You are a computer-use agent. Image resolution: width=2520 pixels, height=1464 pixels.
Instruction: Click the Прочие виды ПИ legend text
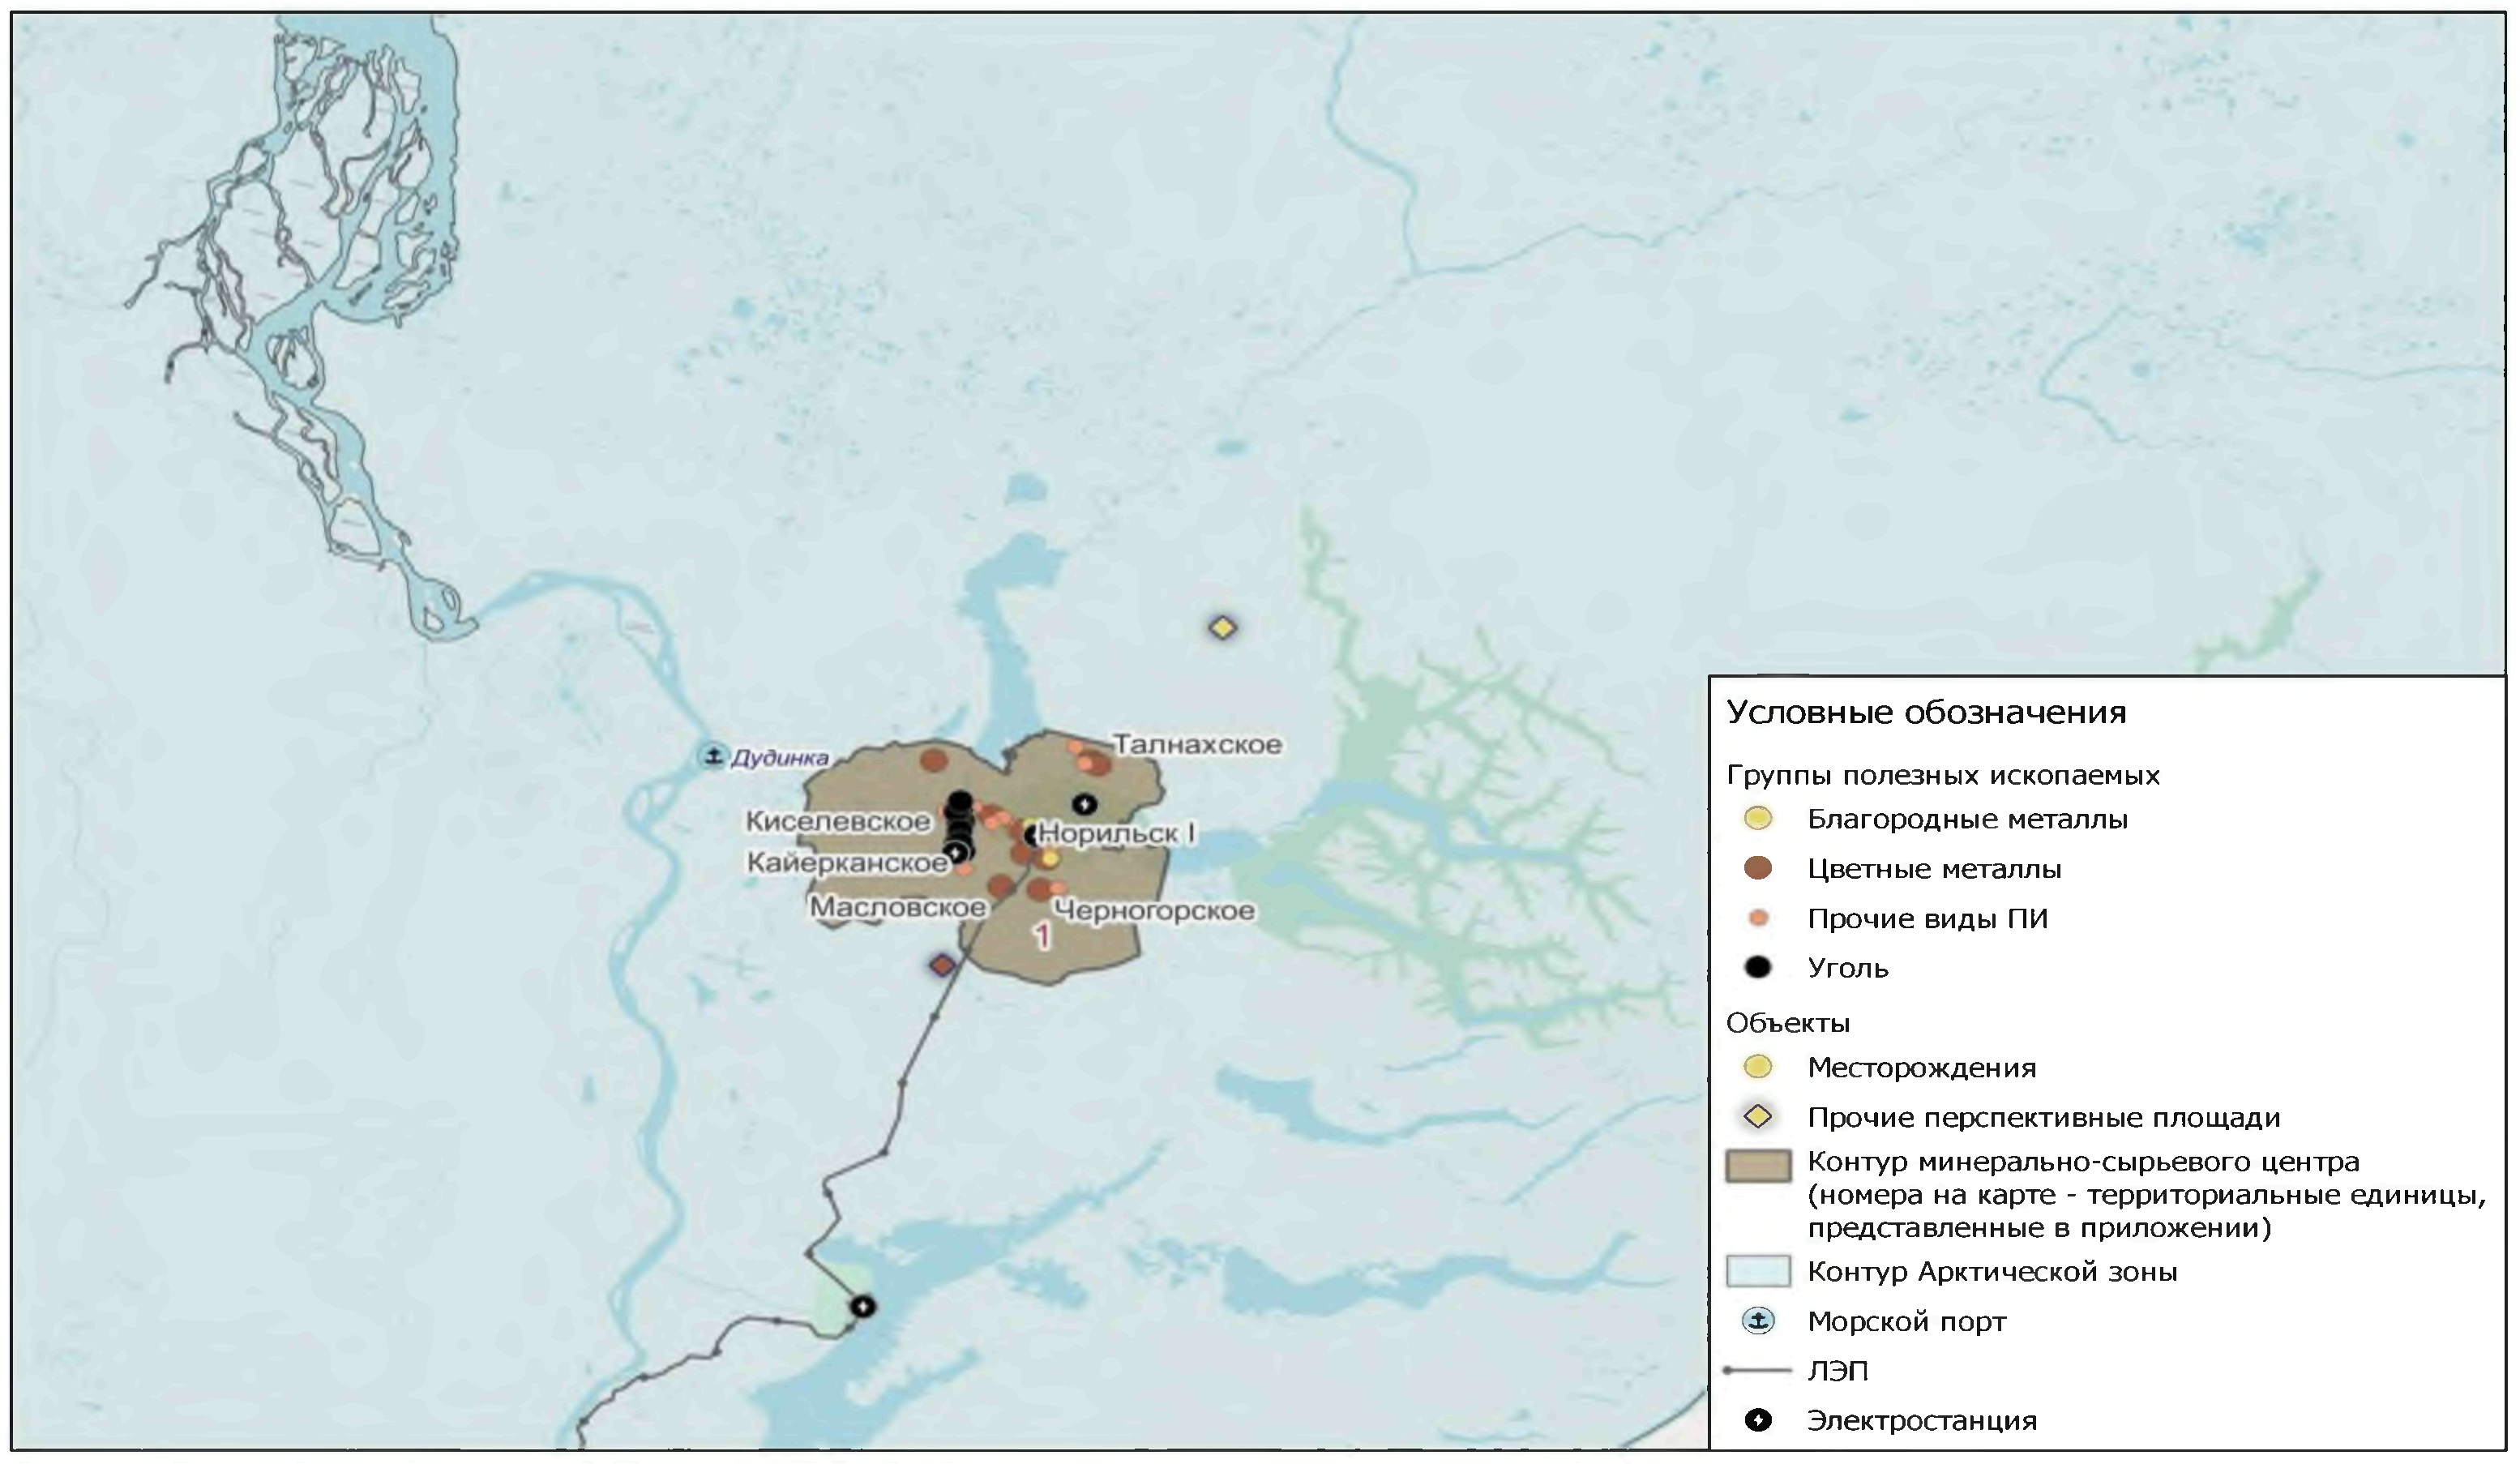point(1927,918)
